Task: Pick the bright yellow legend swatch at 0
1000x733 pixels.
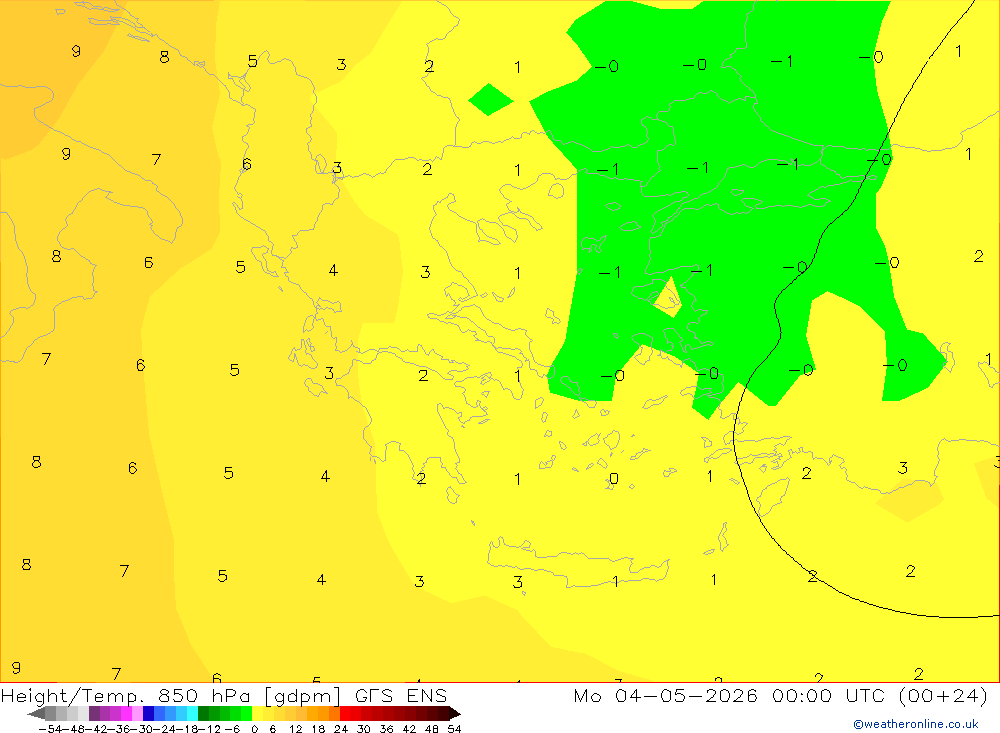Action: point(258,713)
